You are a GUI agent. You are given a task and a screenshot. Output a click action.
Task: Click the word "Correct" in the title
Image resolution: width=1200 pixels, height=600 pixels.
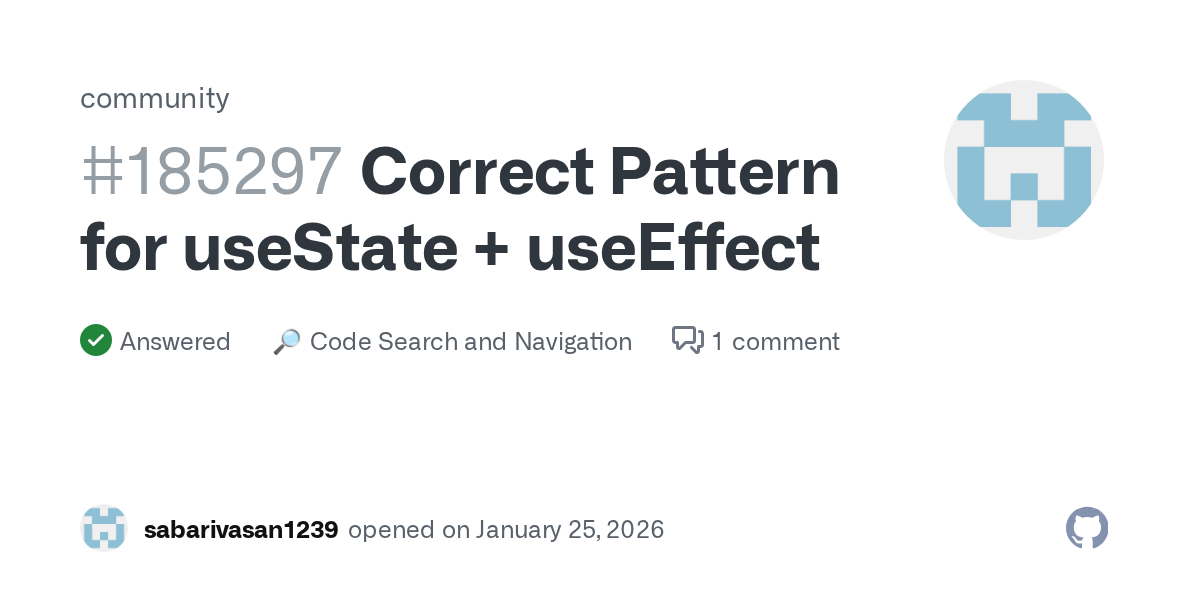476,172
